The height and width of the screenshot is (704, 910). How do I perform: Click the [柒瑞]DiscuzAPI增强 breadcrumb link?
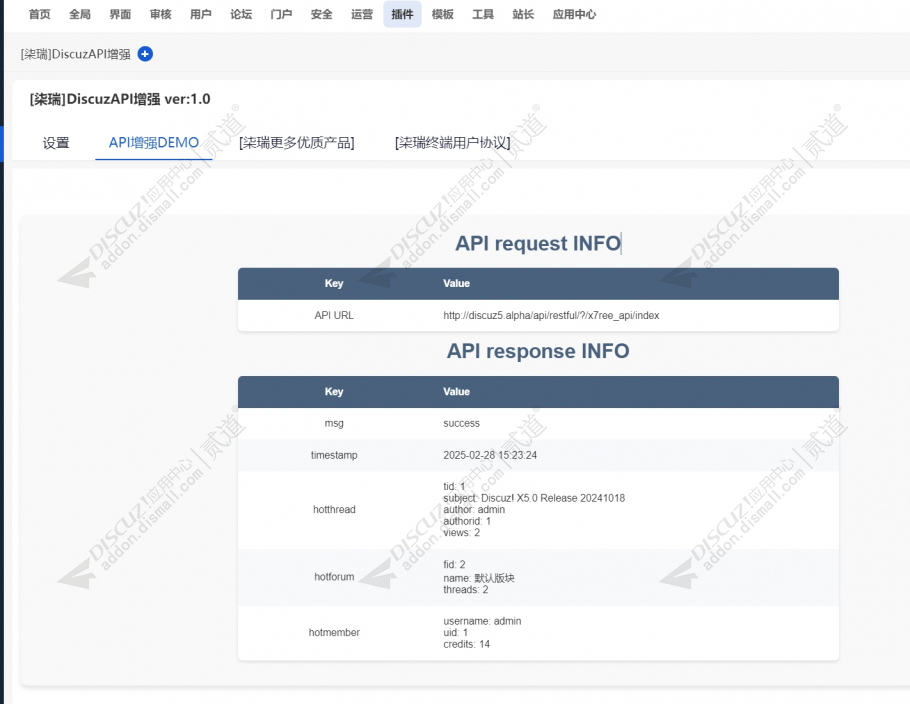(75, 54)
